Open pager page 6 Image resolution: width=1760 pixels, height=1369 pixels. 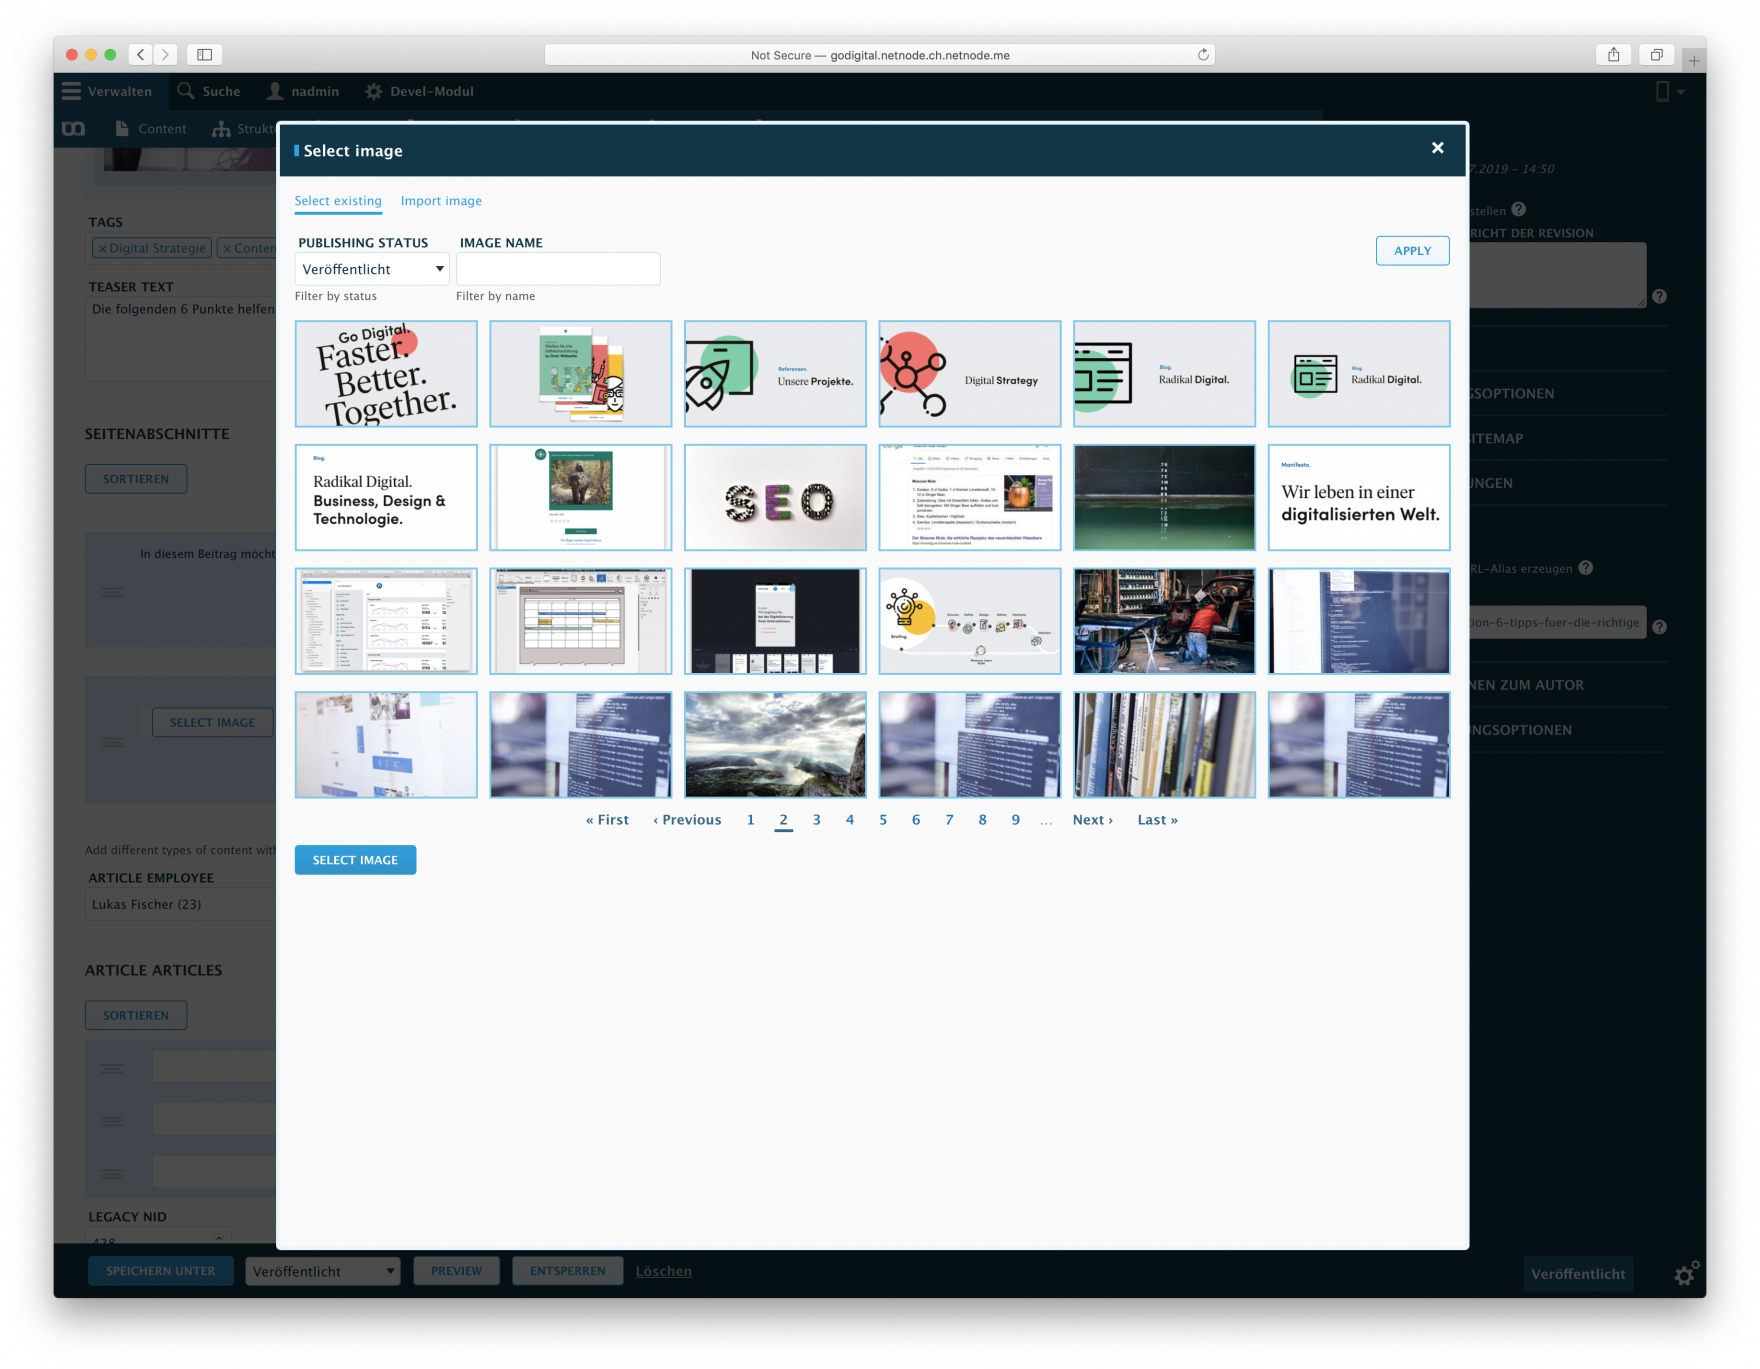click(916, 820)
